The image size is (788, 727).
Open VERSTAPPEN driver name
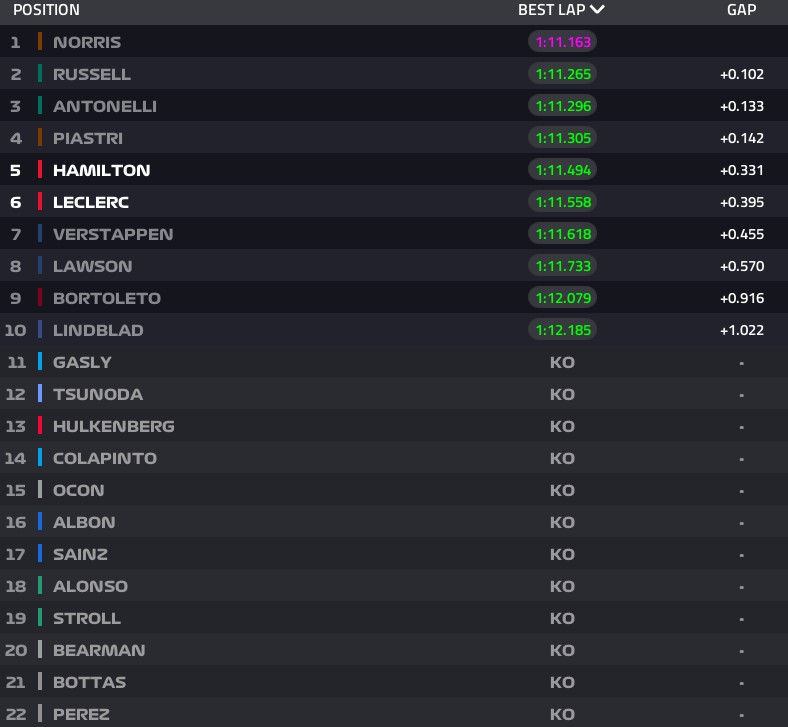113,234
